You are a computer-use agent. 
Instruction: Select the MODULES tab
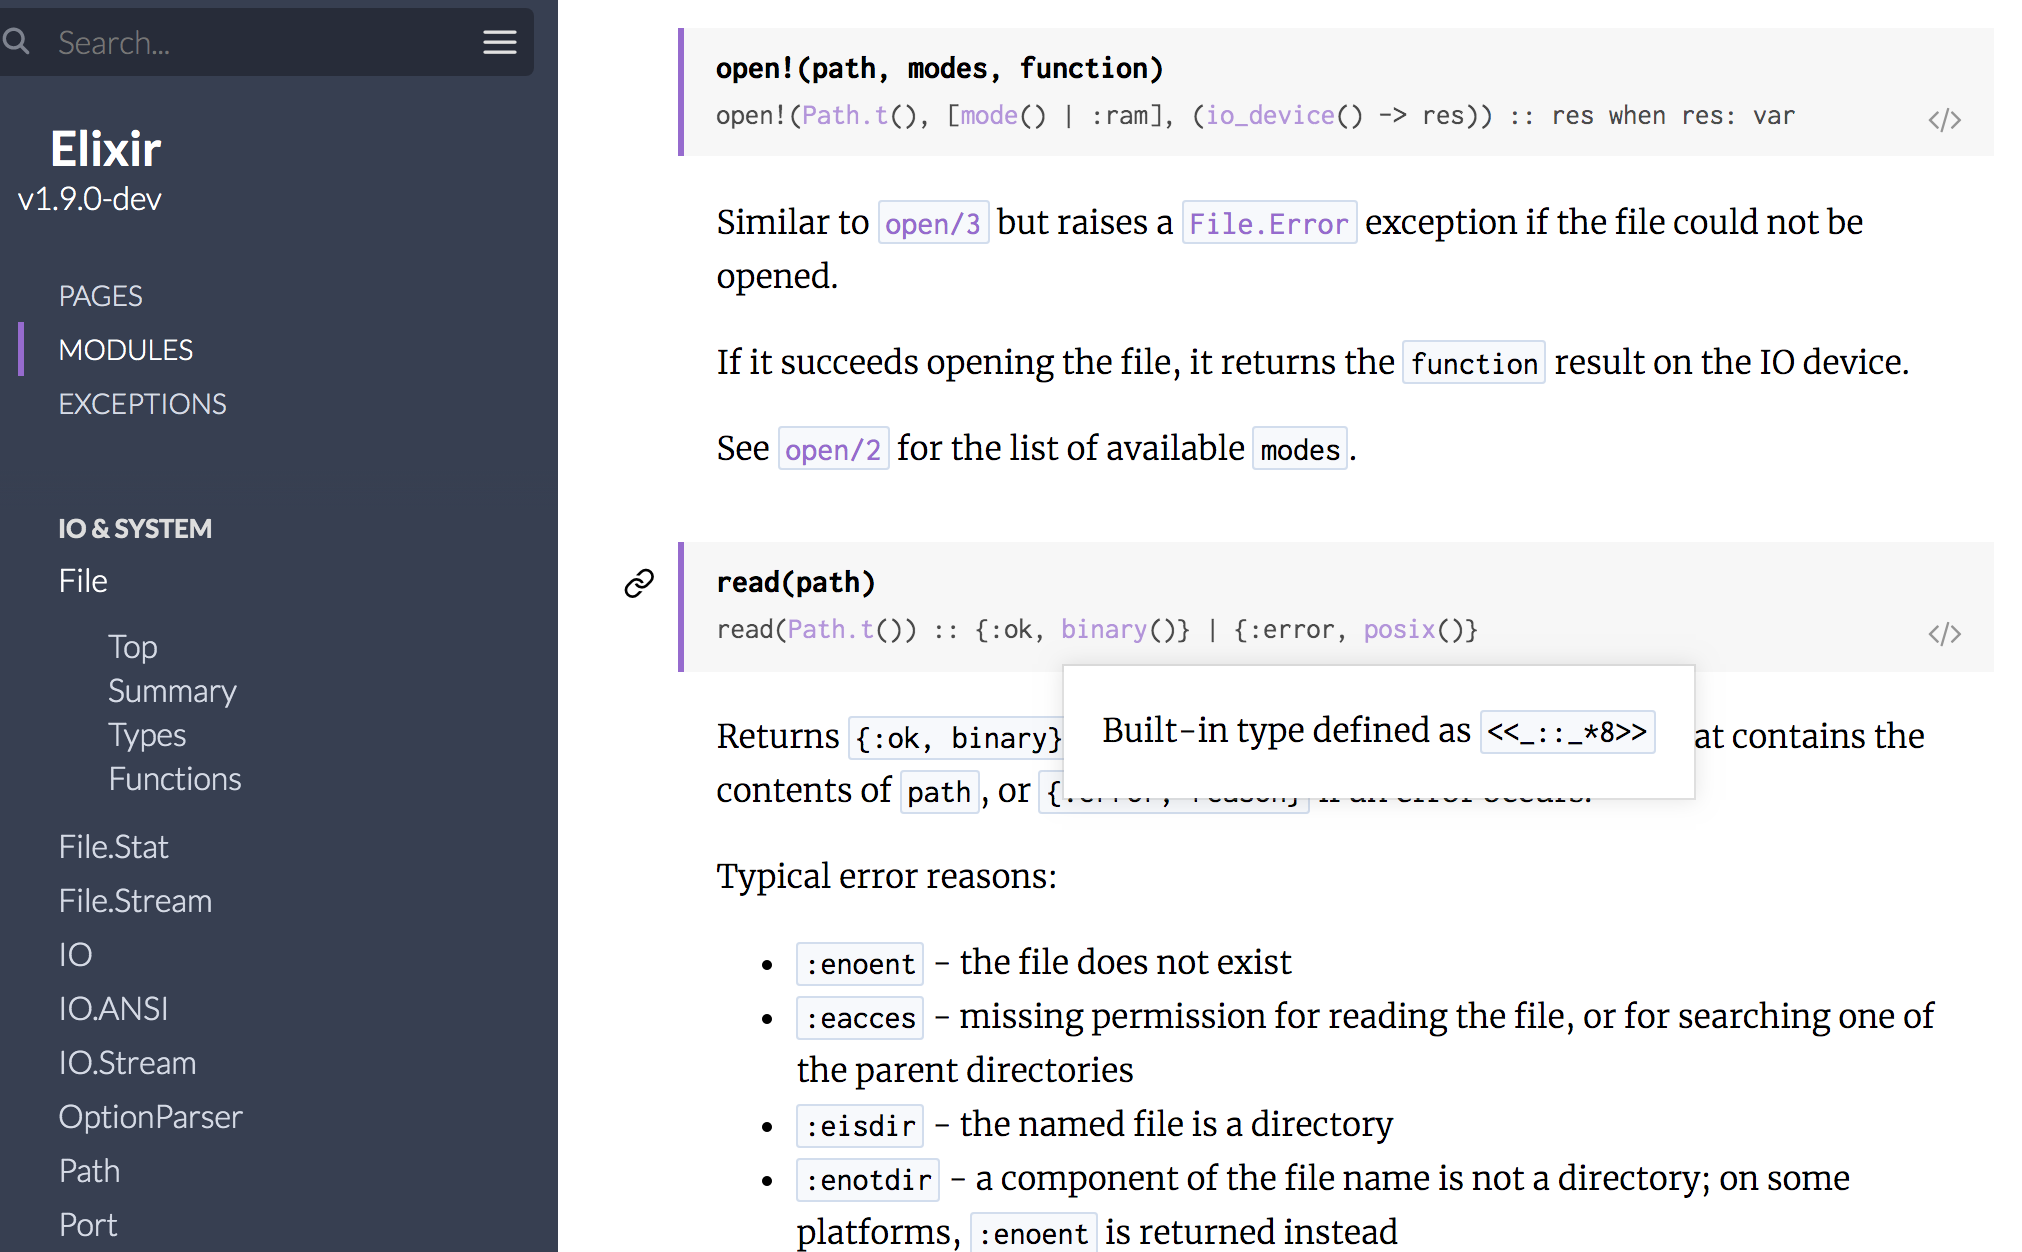point(125,350)
